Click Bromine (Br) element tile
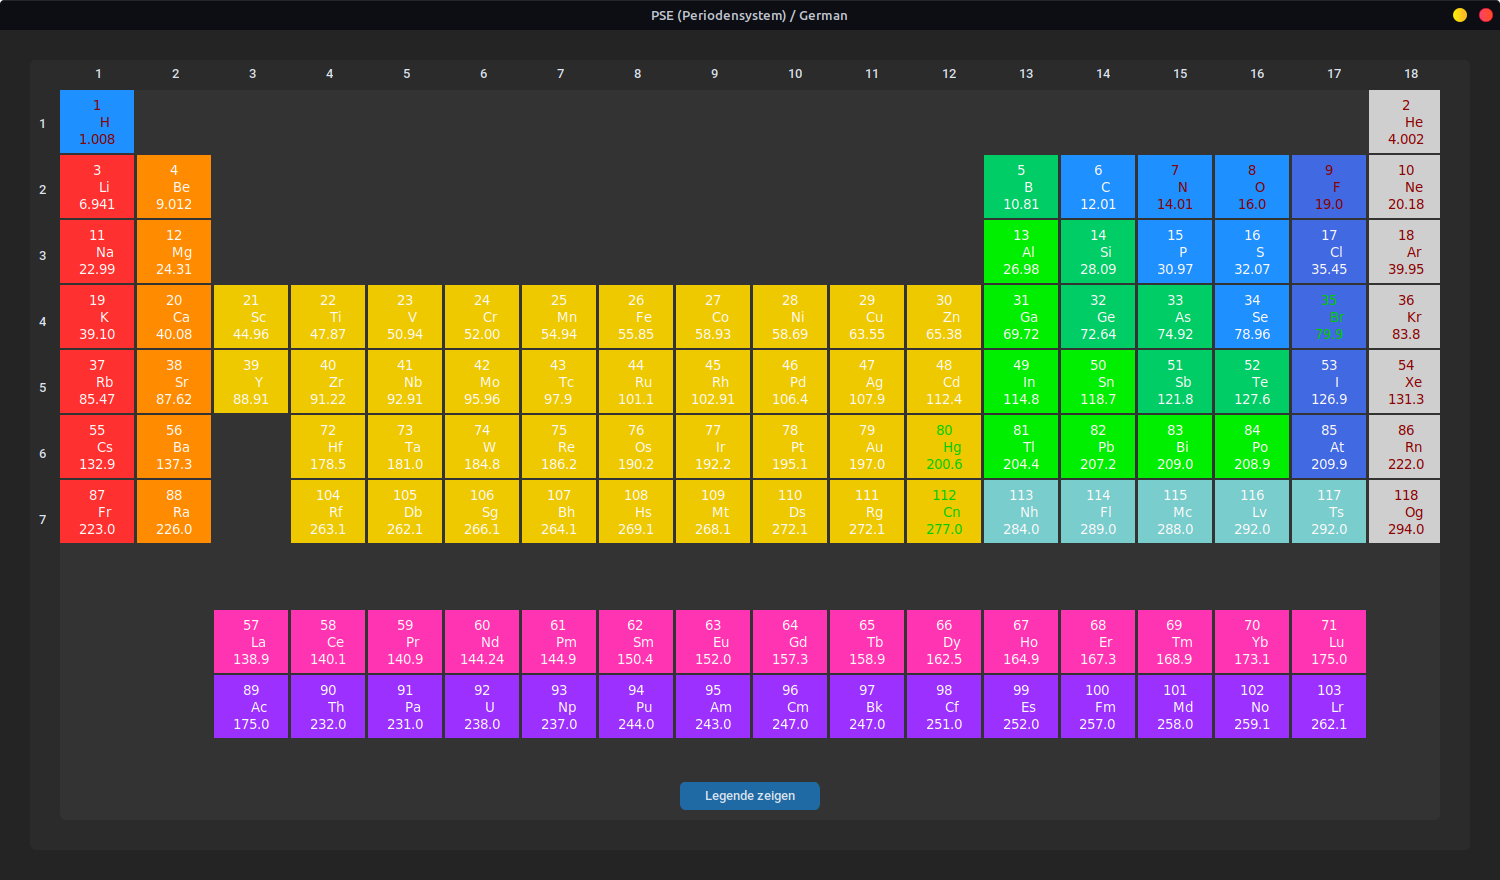 click(x=1329, y=317)
